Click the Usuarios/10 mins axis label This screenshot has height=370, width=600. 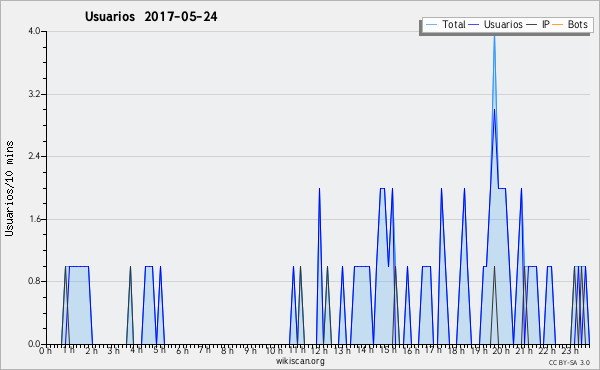coord(9,188)
